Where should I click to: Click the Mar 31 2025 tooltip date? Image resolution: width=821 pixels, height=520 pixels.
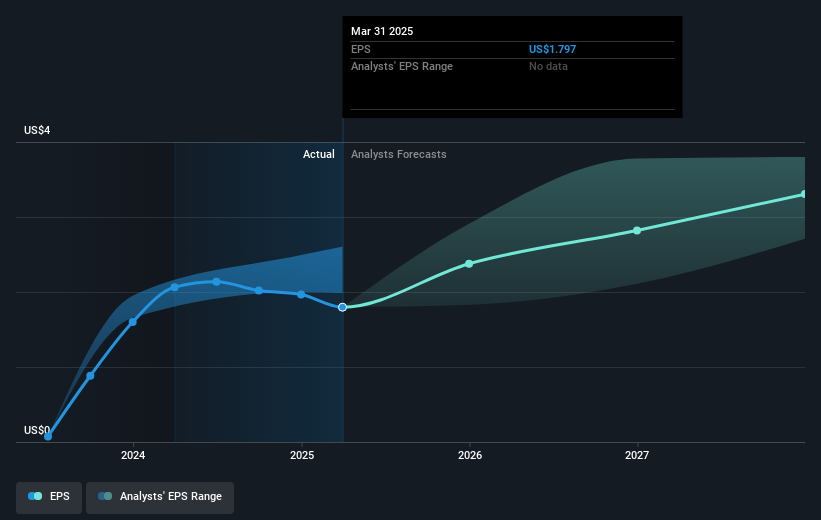(x=382, y=31)
